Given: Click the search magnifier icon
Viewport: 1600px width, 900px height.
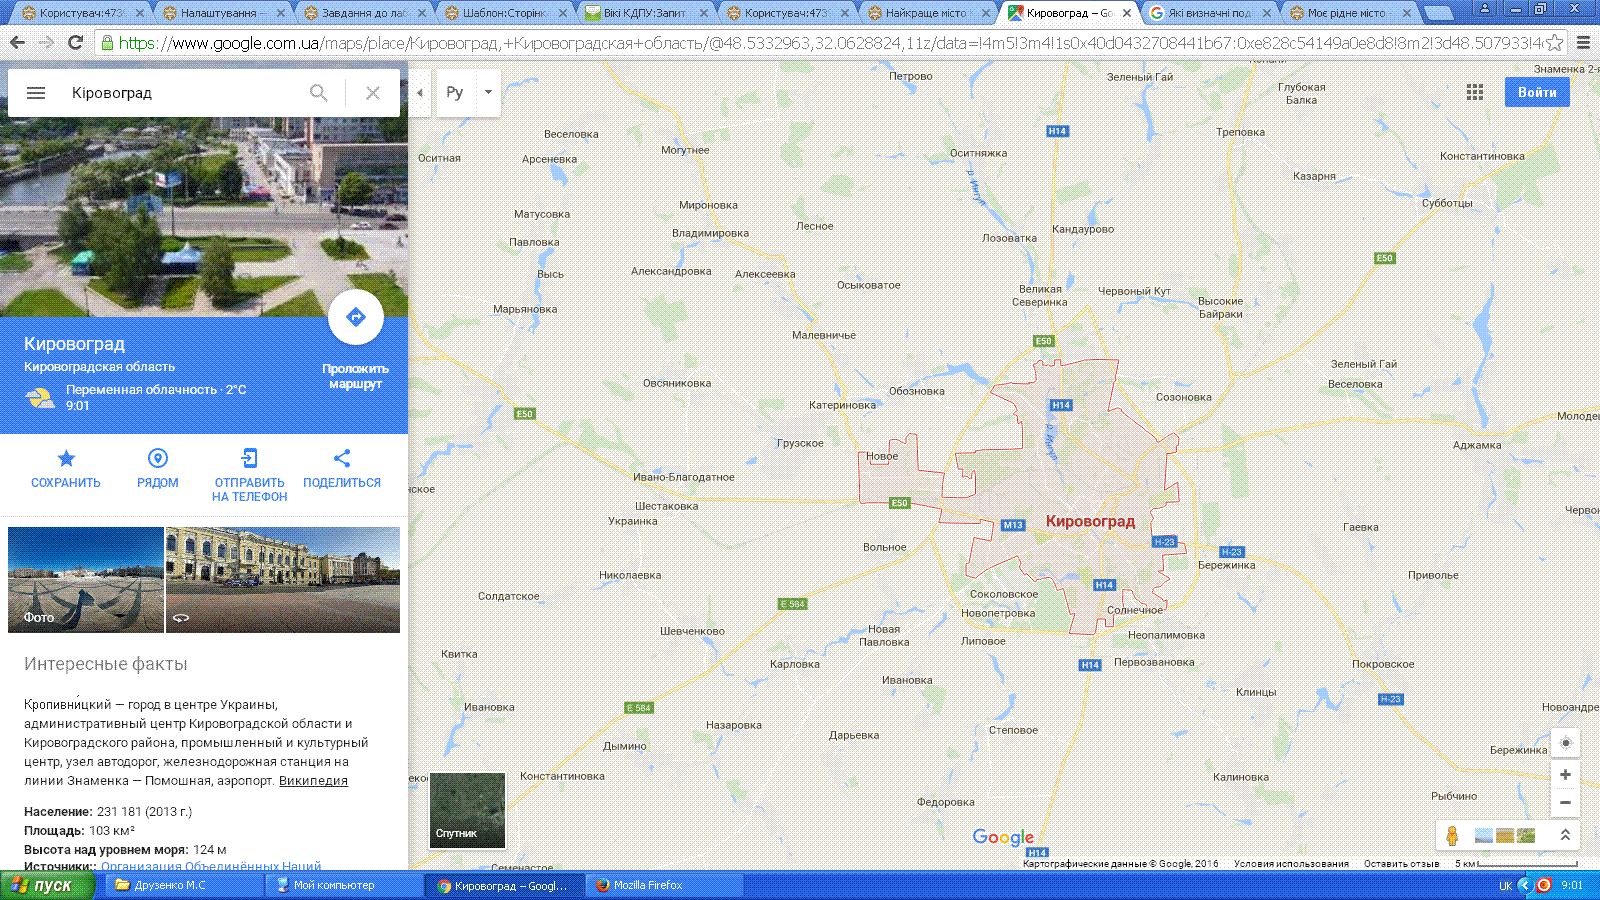Looking at the screenshot, I should tap(319, 93).
